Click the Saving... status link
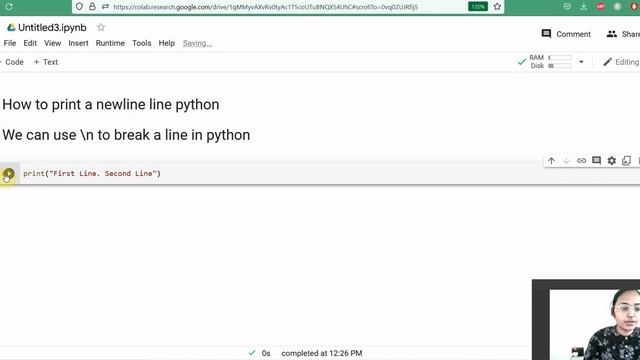 [x=197, y=43]
